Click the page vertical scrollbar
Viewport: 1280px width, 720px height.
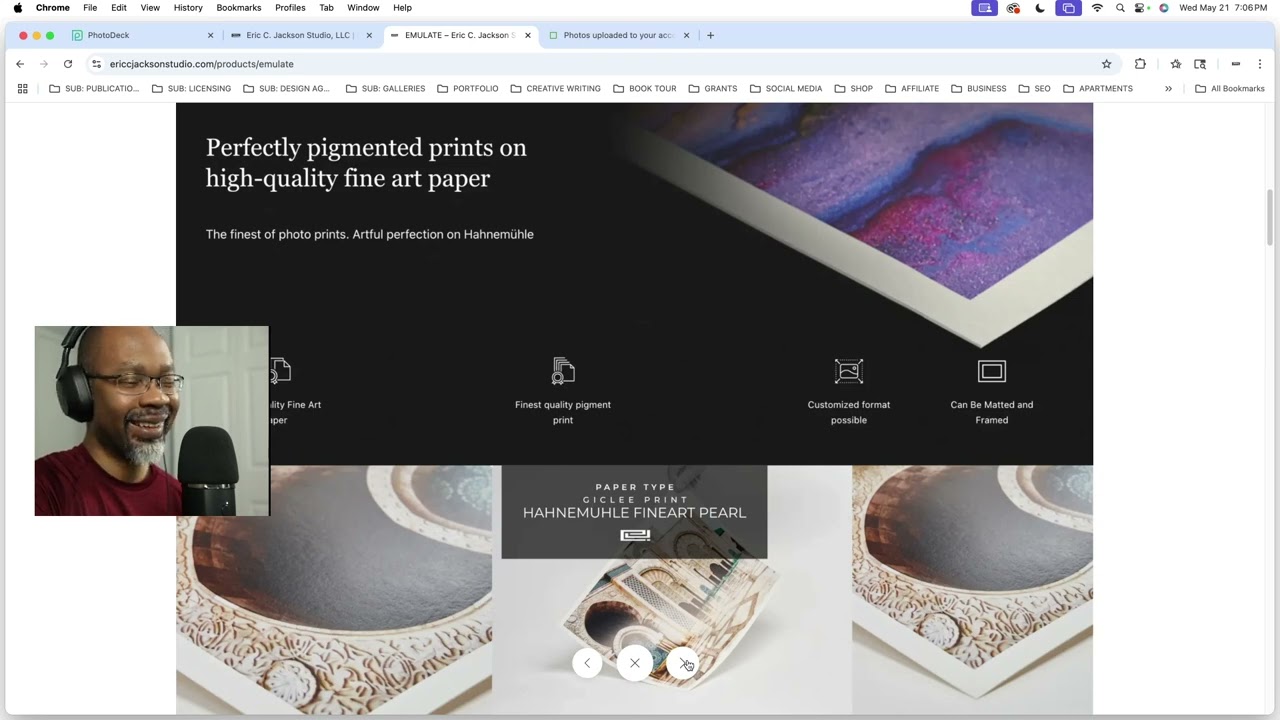1270,216
